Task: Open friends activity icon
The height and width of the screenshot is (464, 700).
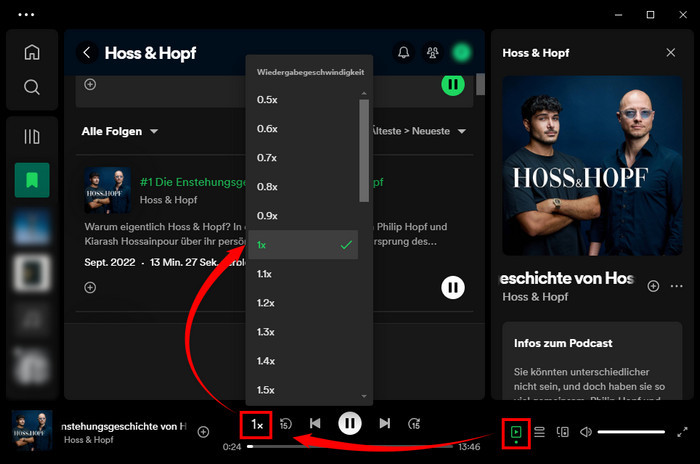Action: [433, 53]
